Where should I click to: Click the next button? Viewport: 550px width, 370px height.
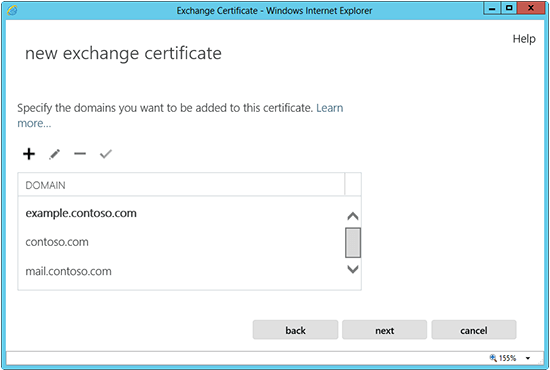(x=384, y=330)
